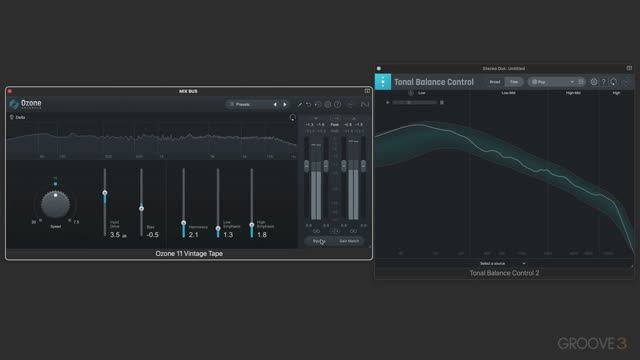Click the Input Drive value 3.5
The width and height of the screenshot is (640, 360).
(x=115, y=235)
